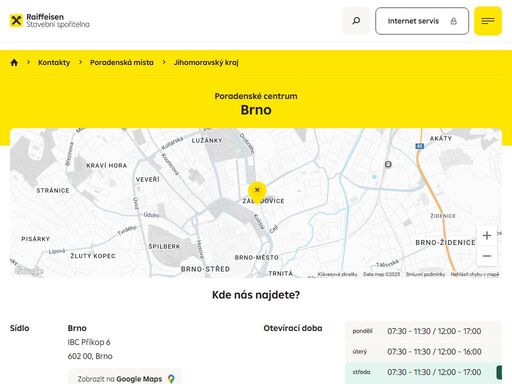The image size is (512, 384).
Task: Click the VEVEŘÍ map label
Action: 148,179
